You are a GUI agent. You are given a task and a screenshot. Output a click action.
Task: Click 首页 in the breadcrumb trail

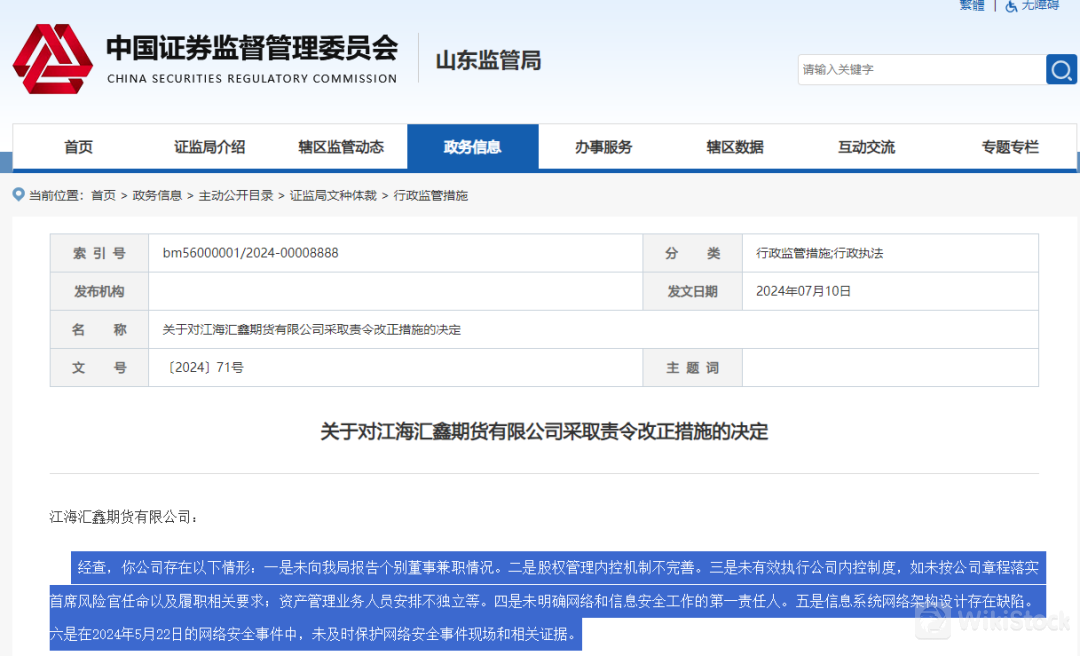[103, 196]
